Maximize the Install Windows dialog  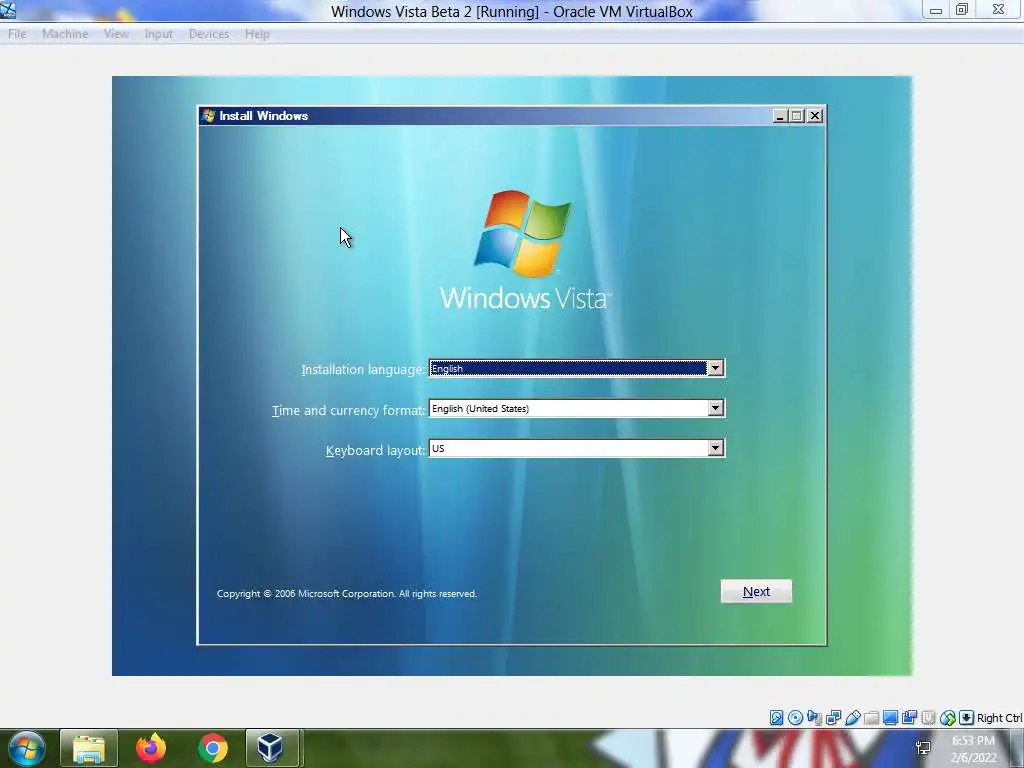(797, 116)
